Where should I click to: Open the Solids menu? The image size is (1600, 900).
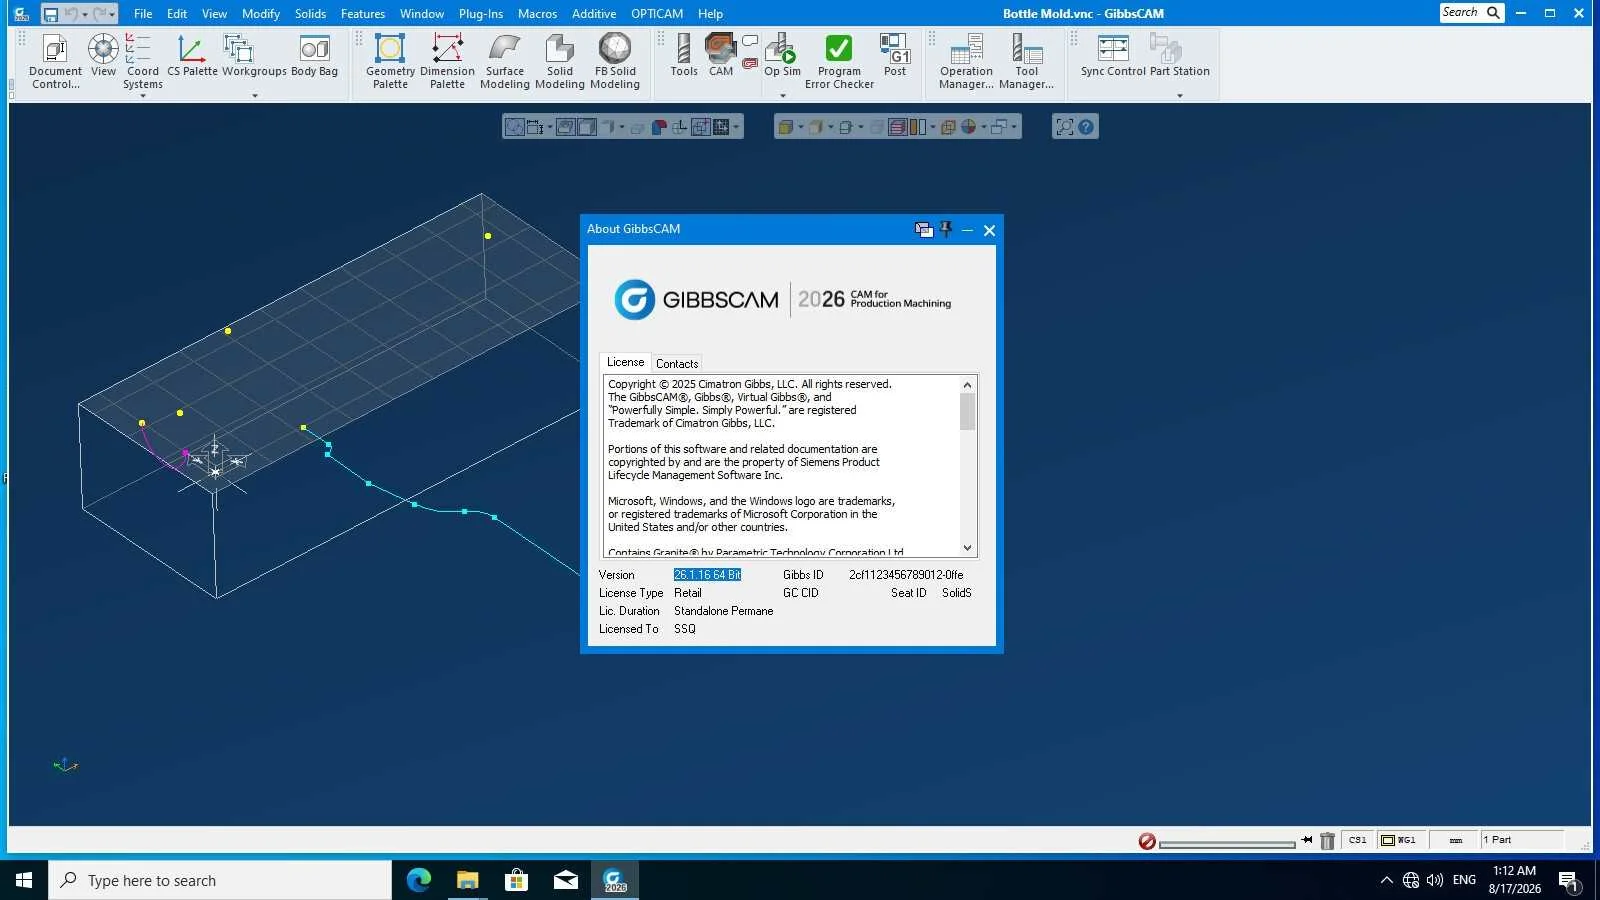pyautogui.click(x=310, y=14)
